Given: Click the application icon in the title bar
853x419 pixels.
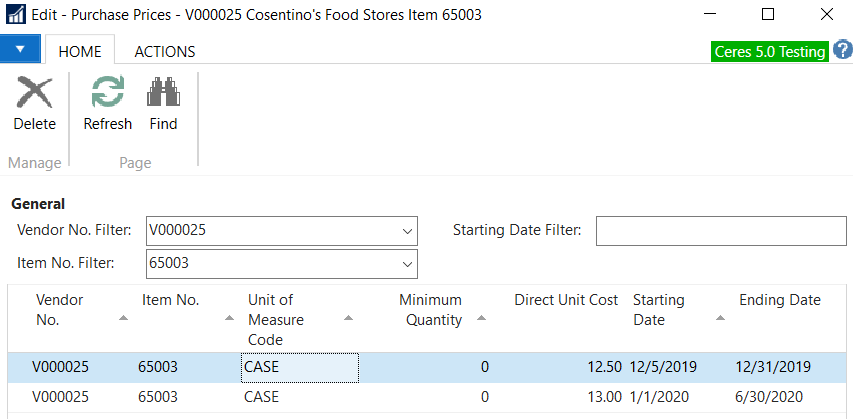Looking at the screenshot, I should [15, 15].
